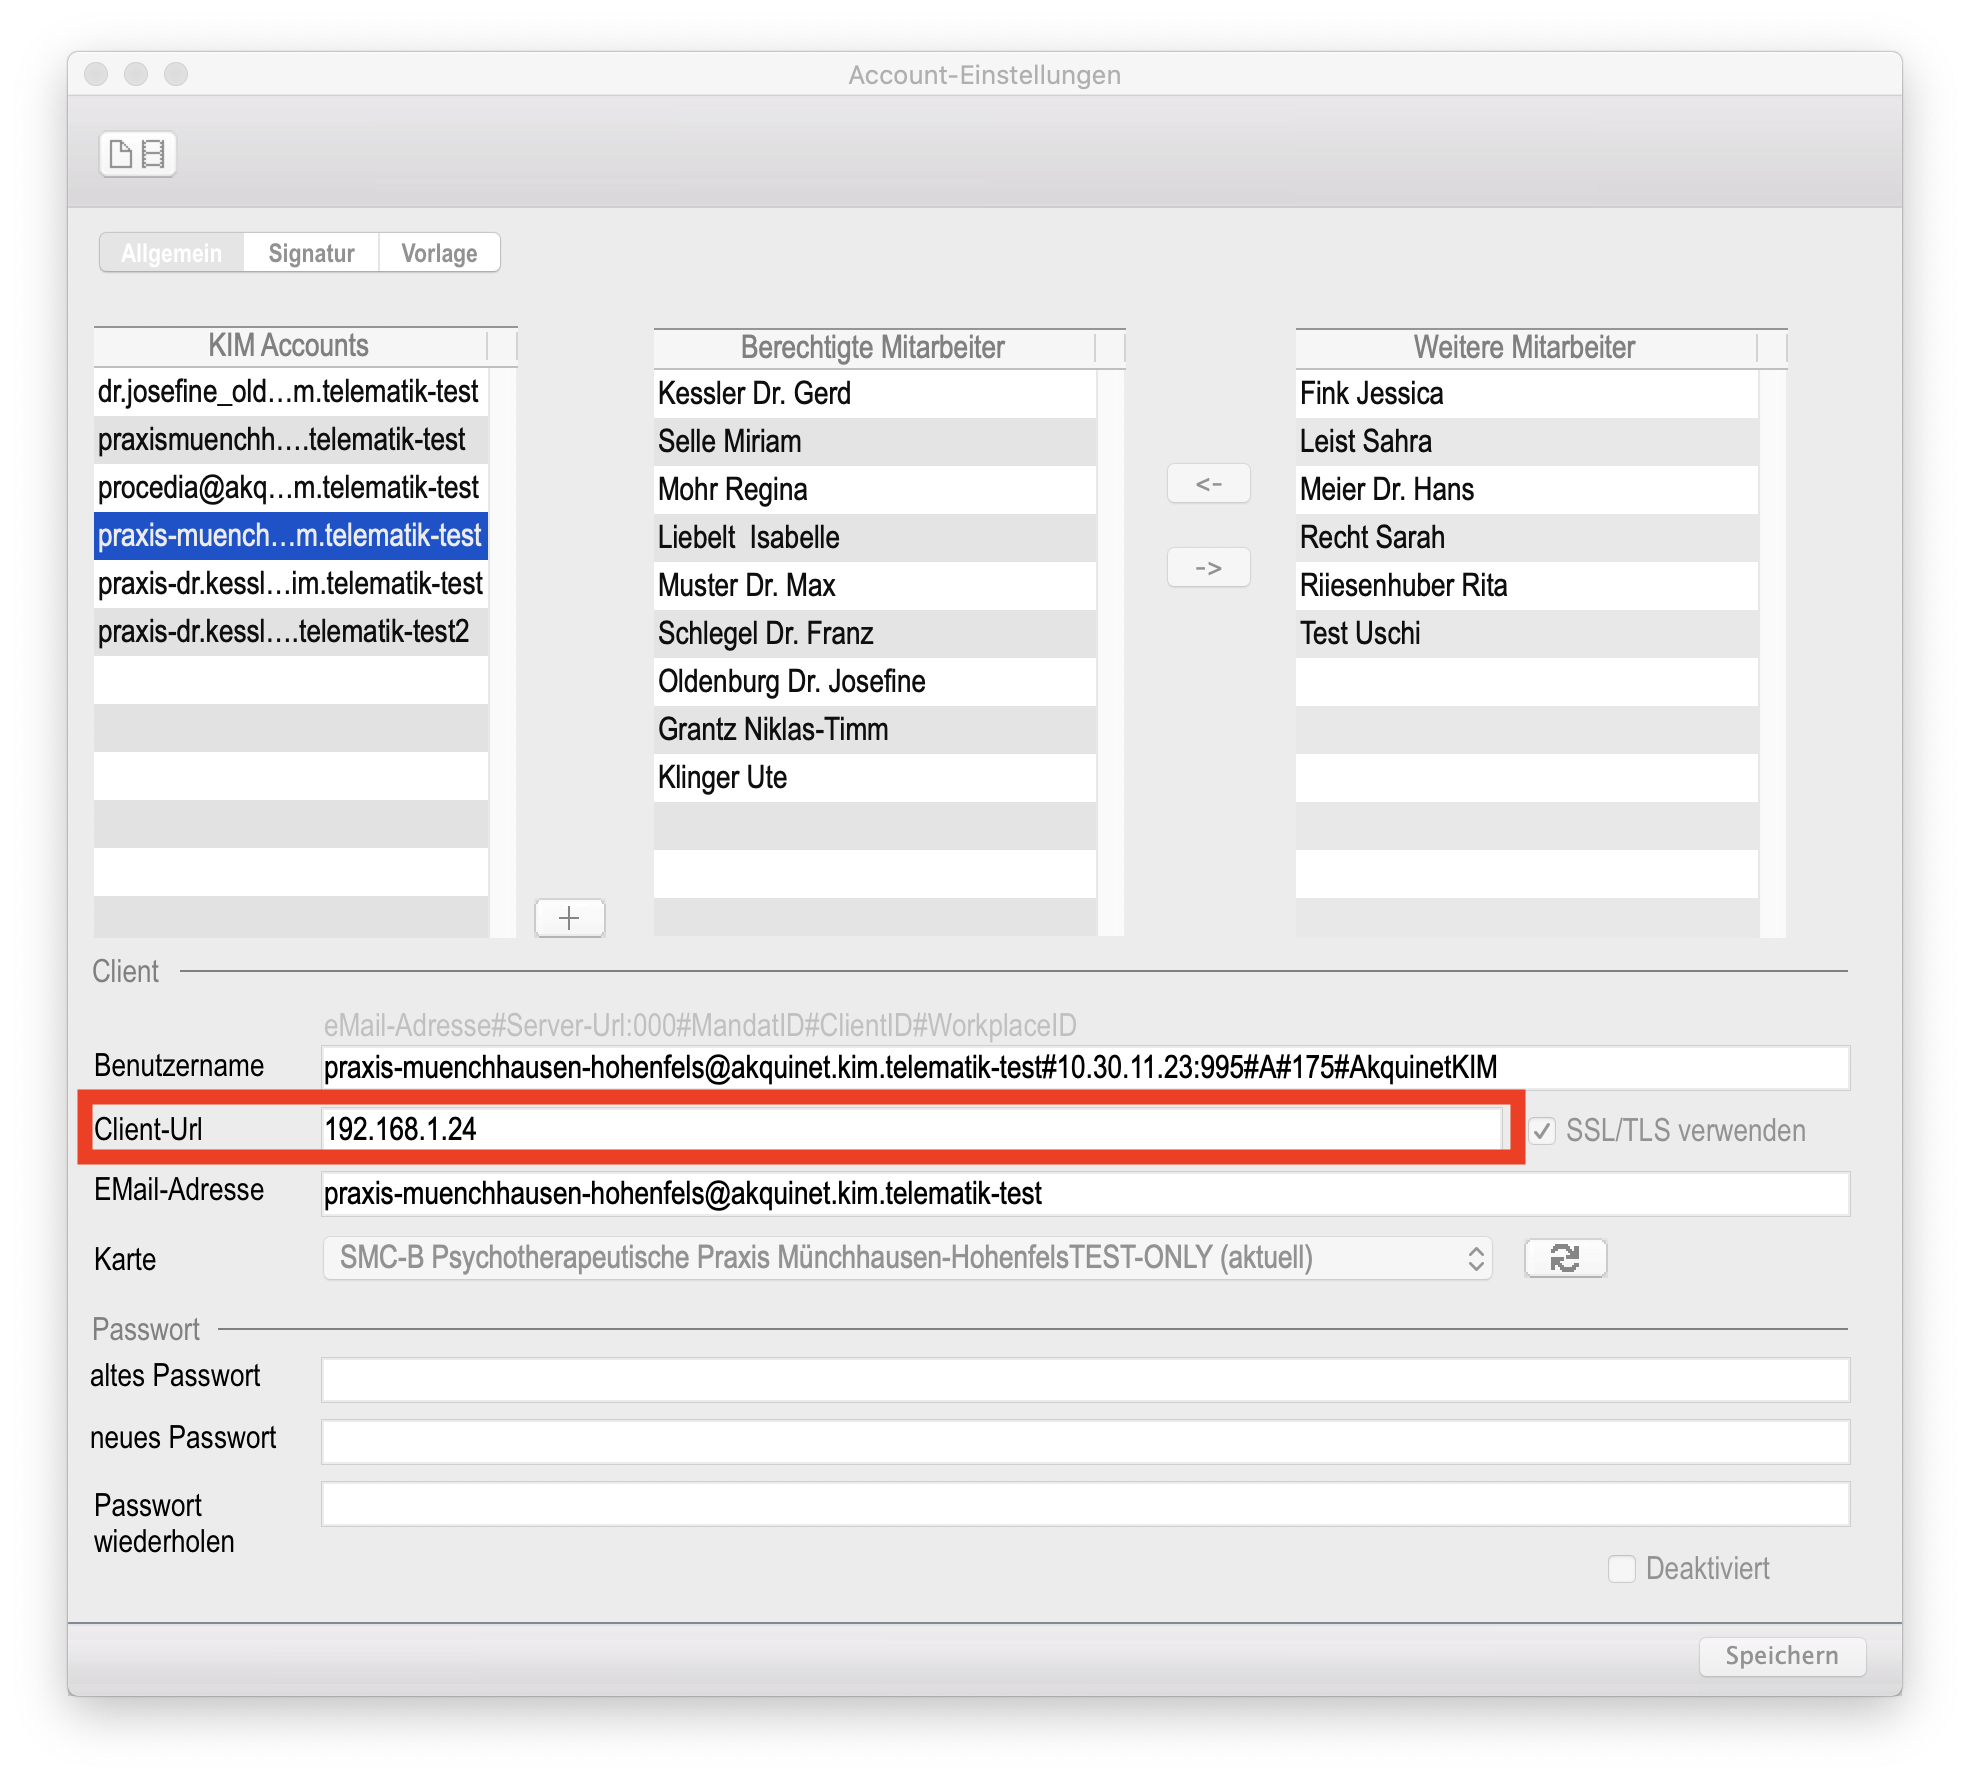
Task: Open the Karte SMC-B dropdown
Action: [x=907, y=1258]
